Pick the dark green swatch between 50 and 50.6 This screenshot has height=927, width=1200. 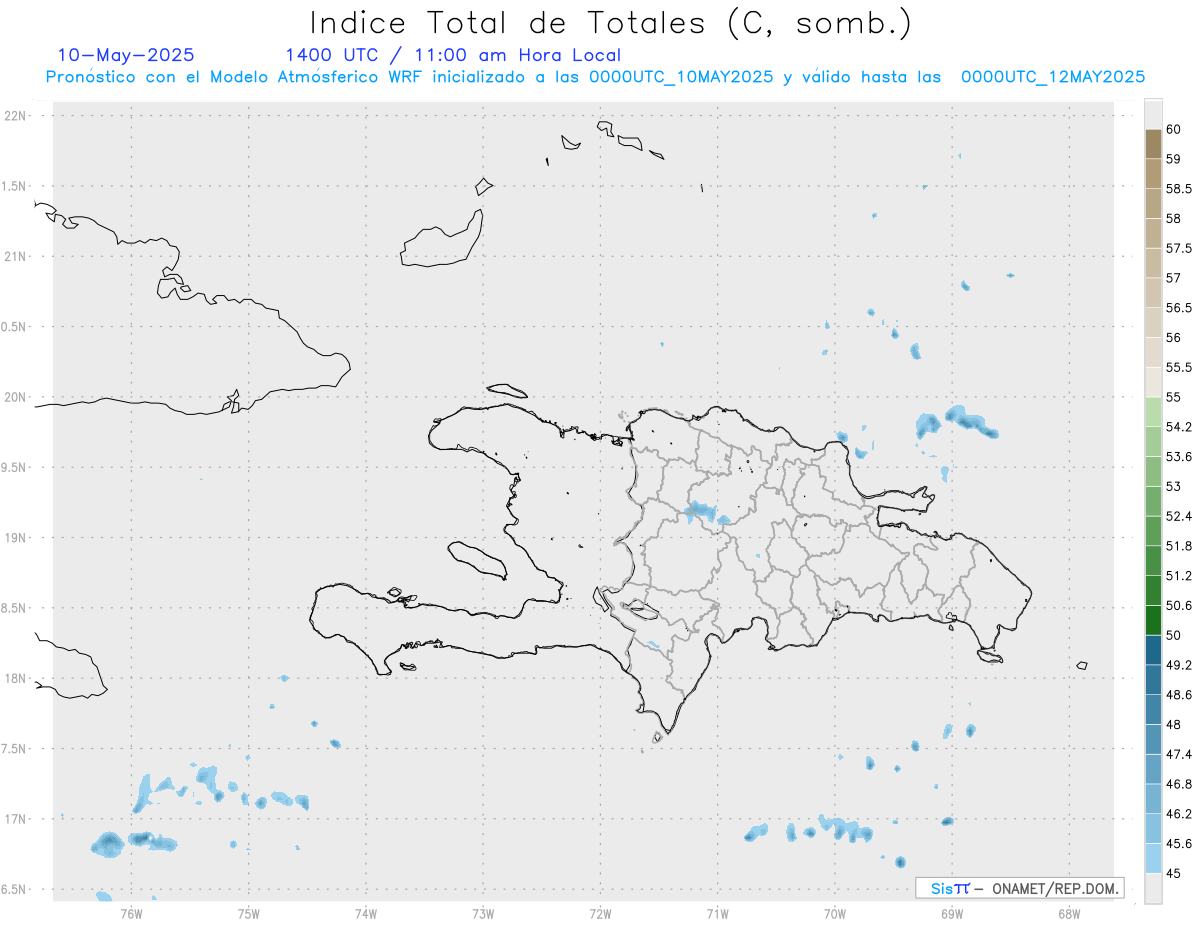tap(1153, 620)
